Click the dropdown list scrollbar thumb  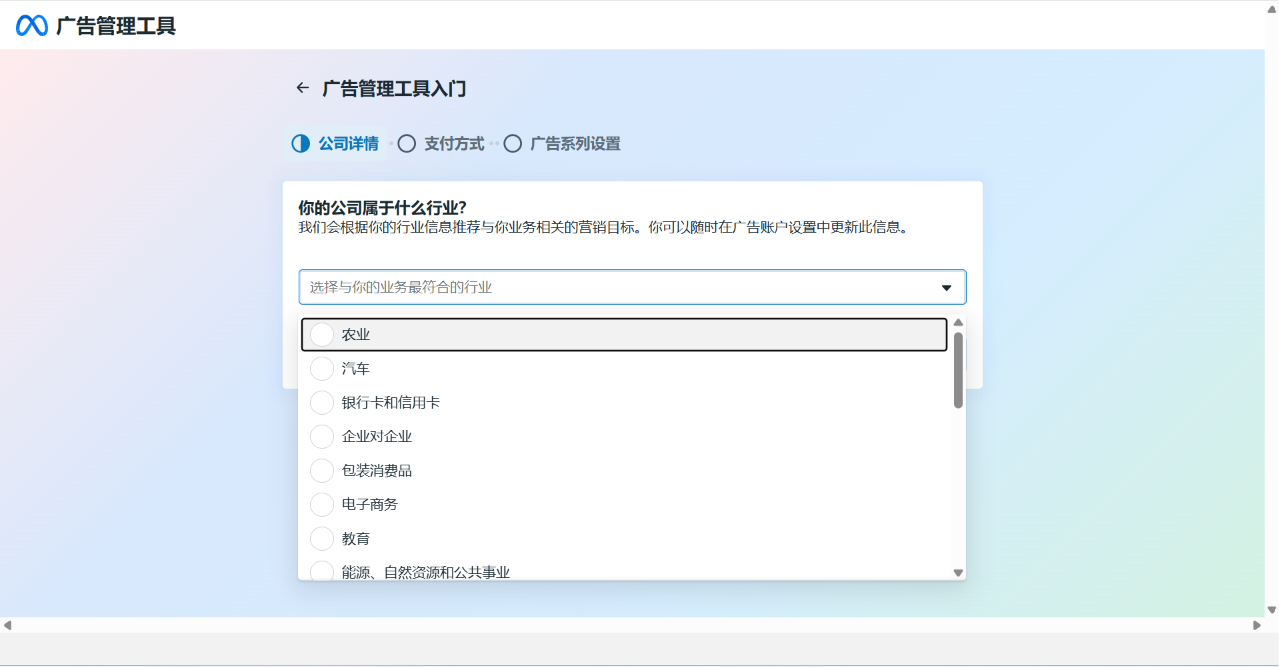(958, 370)
